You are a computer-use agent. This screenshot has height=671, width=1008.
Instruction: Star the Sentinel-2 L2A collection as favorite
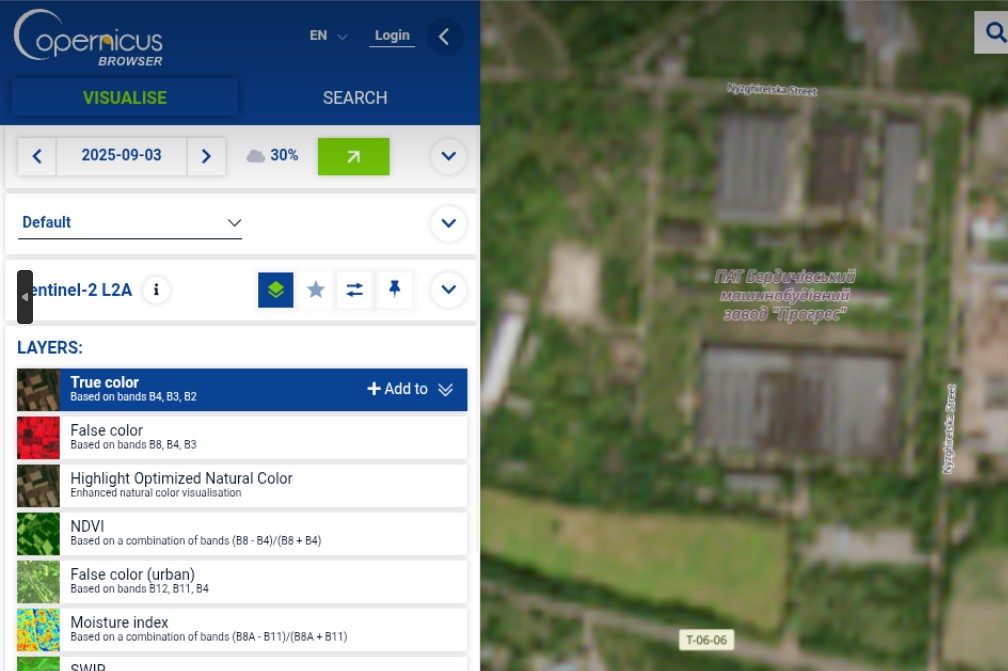(316, 290)
